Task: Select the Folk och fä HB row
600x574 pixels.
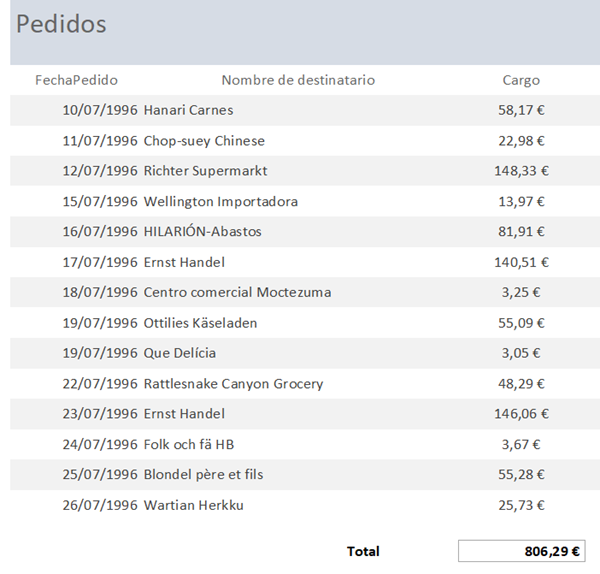Action: [189, 444]
